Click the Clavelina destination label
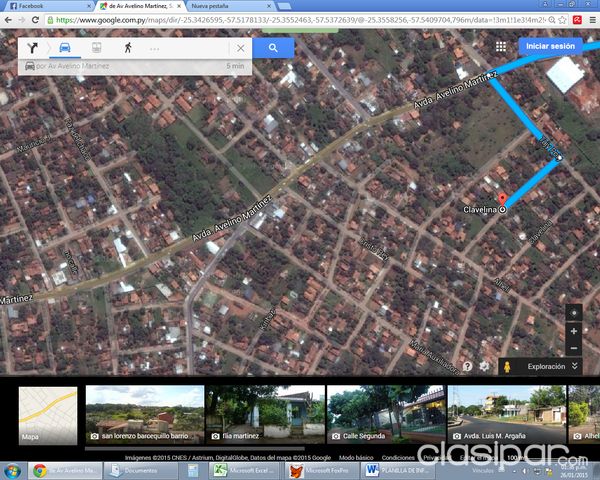600x480 pixels. tap(480, 210)
